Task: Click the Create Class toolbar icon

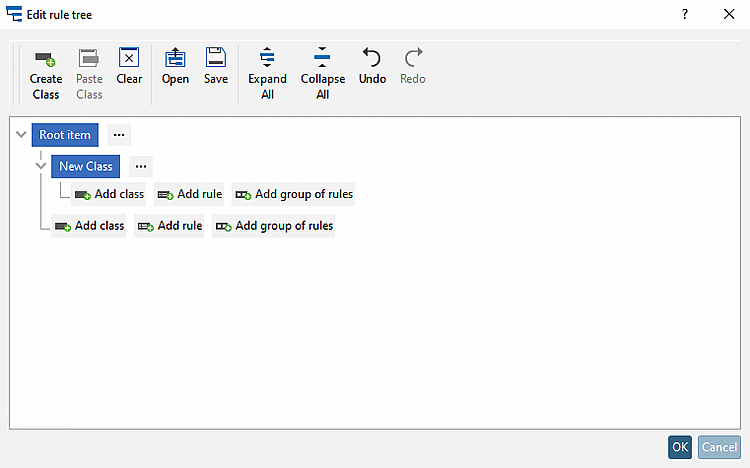Action: coord(45,74)
